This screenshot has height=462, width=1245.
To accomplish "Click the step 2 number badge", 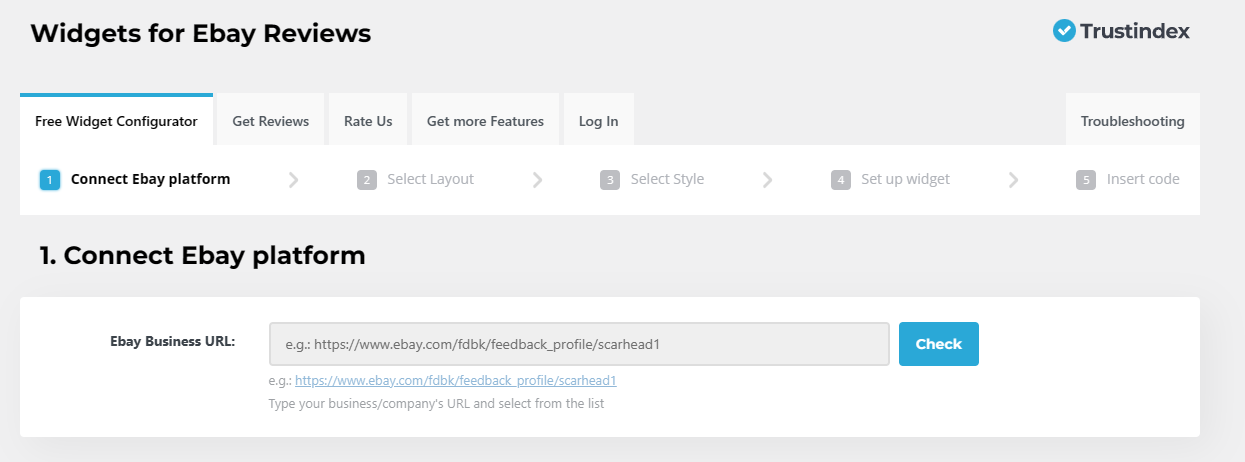I will [367, 180].
